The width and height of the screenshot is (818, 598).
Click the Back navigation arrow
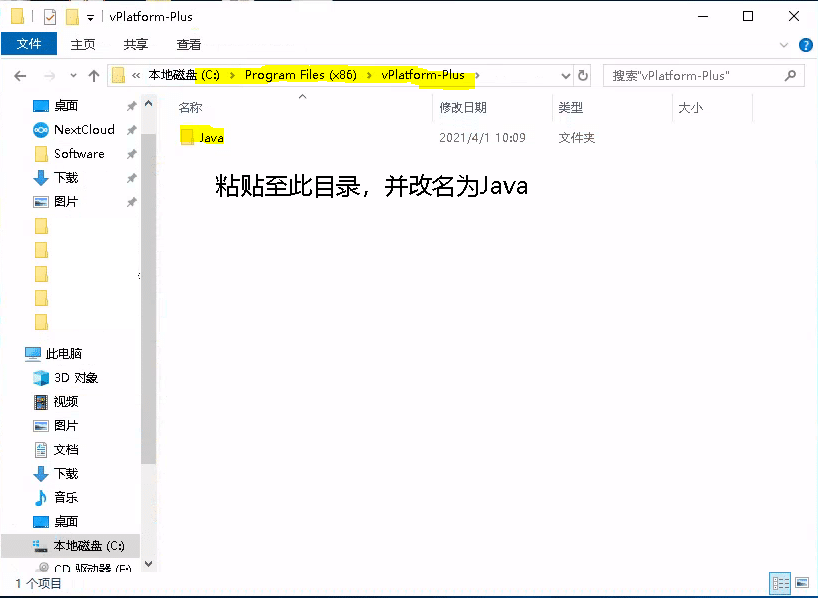coord(19,76)
